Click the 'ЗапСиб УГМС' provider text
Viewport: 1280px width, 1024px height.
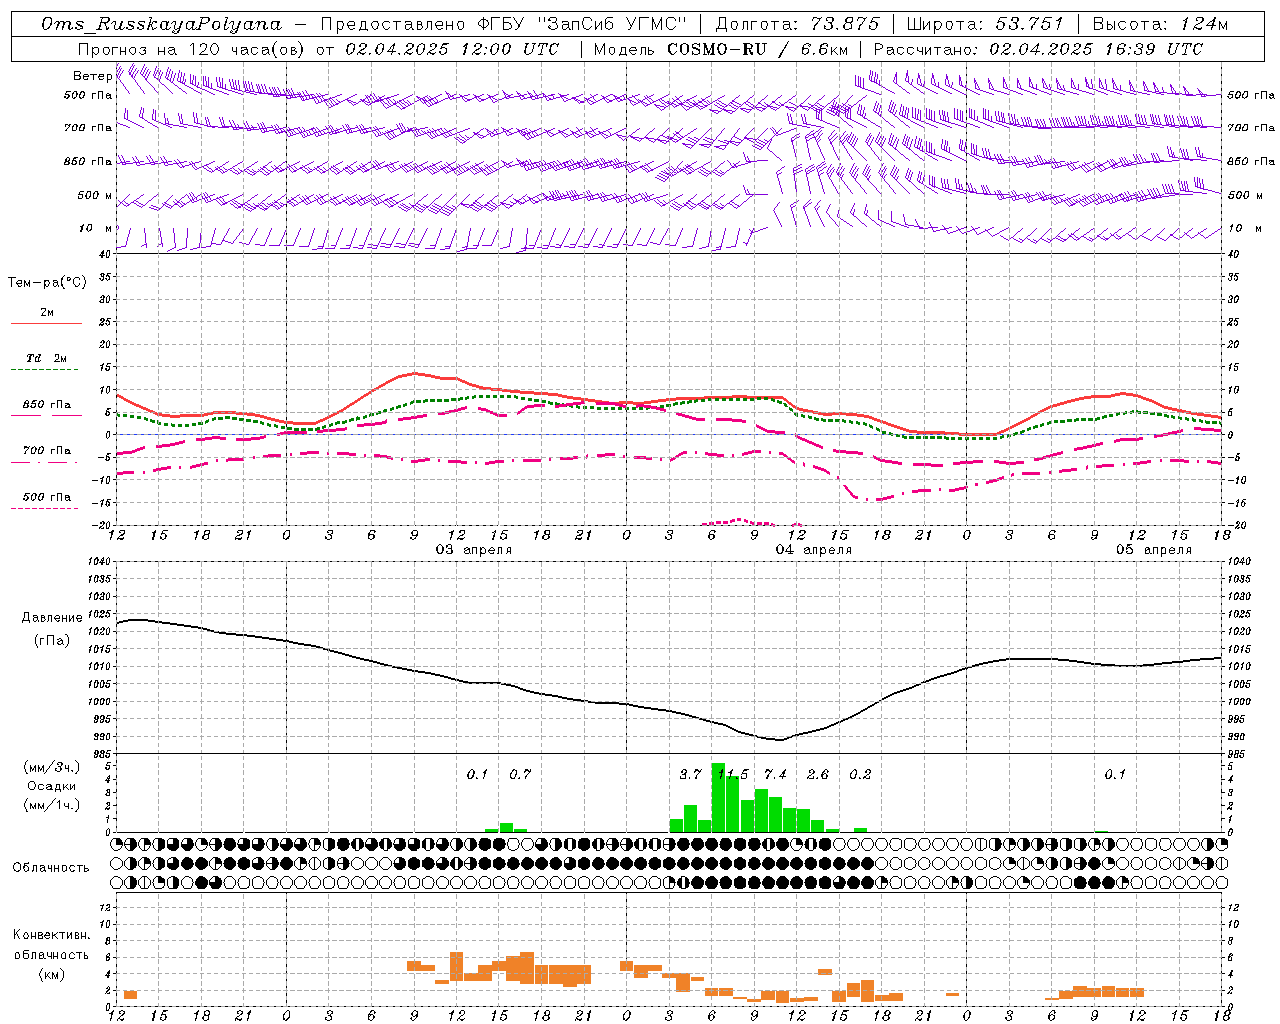click(x=615, y=24)
